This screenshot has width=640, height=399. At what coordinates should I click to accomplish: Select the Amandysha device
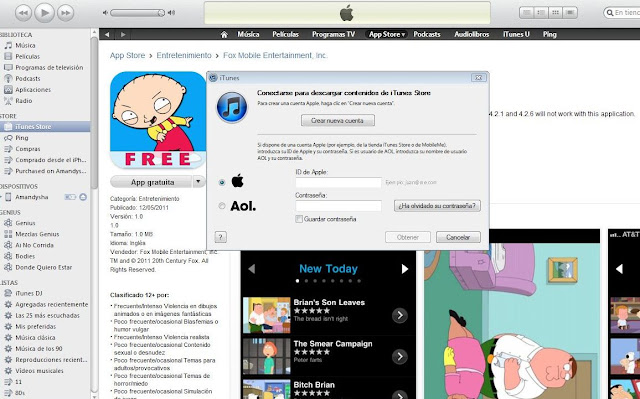(32, 197)
